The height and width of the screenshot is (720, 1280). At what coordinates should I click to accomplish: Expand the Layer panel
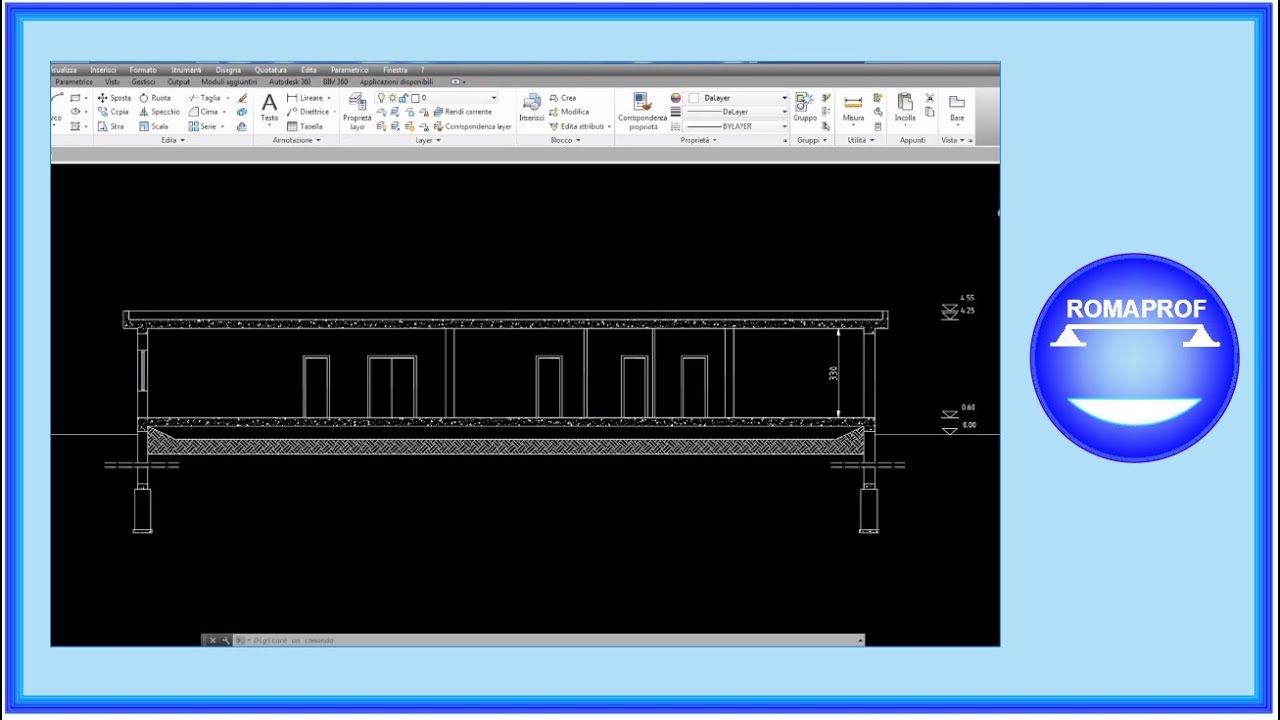click(x=428, y=140)
